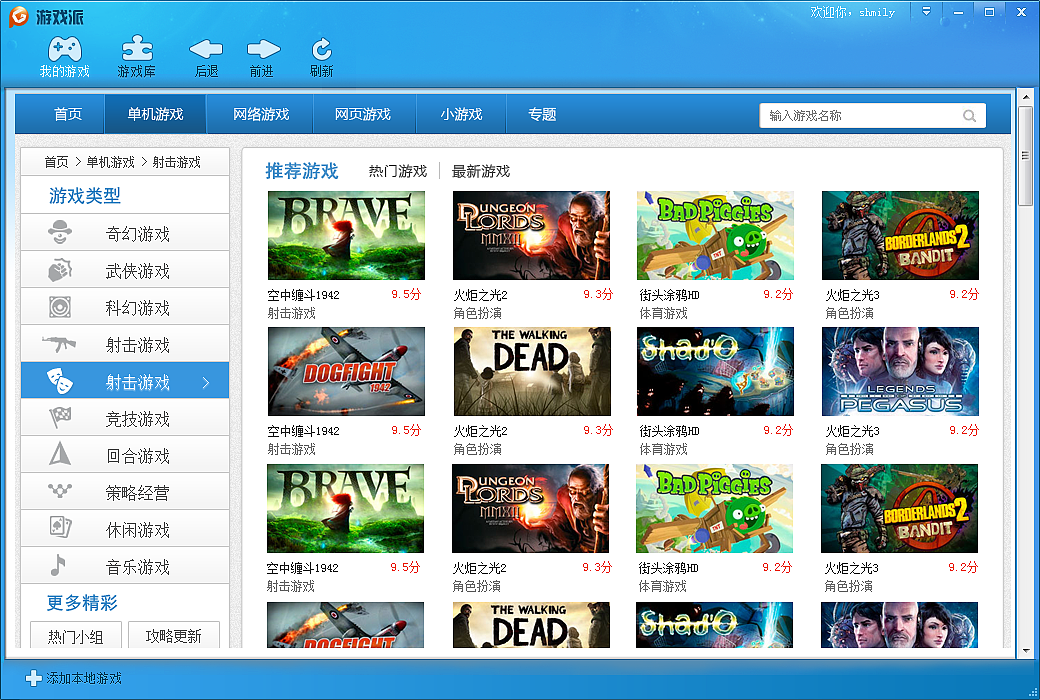The image size is (1040, 700).
Task: Click 首页 in breadcrumb
Action: point(56,162)
